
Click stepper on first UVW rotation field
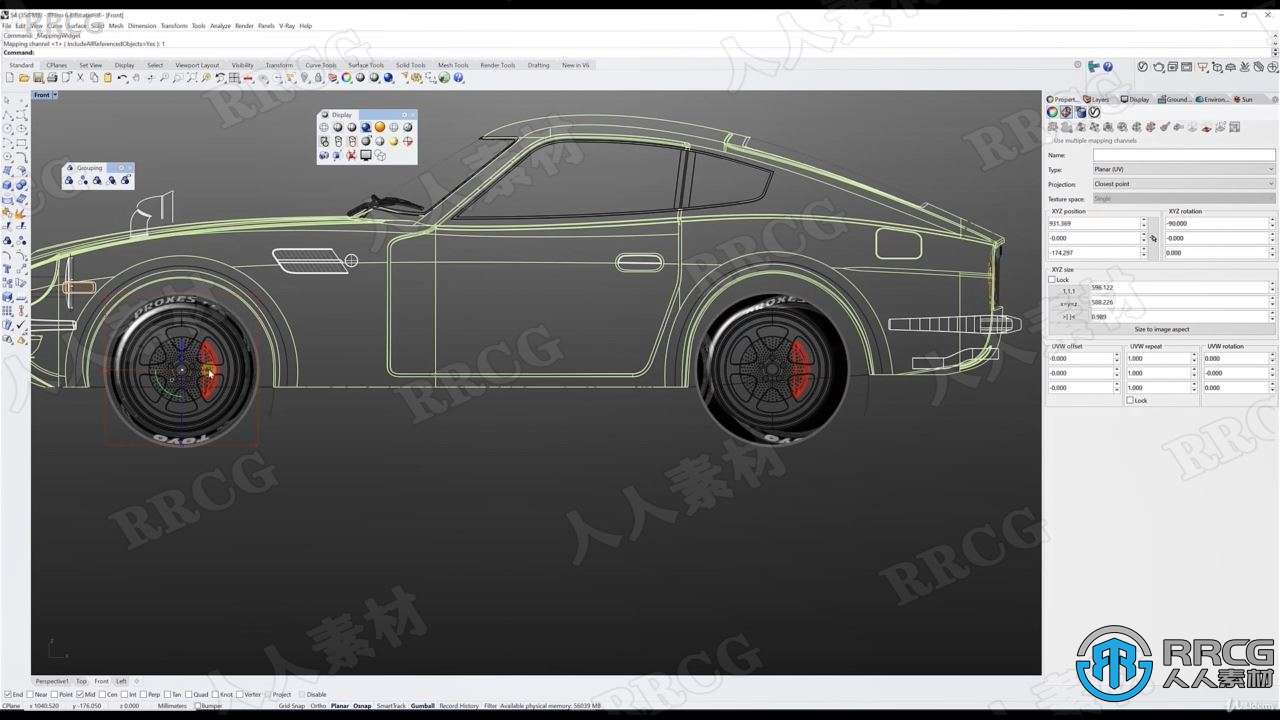[1272, 358]
